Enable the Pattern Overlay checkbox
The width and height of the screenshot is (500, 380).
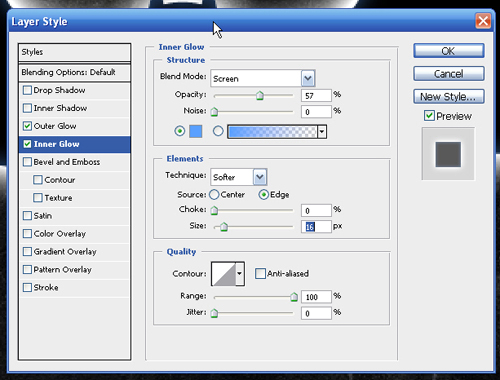click(x=27, y=269)
